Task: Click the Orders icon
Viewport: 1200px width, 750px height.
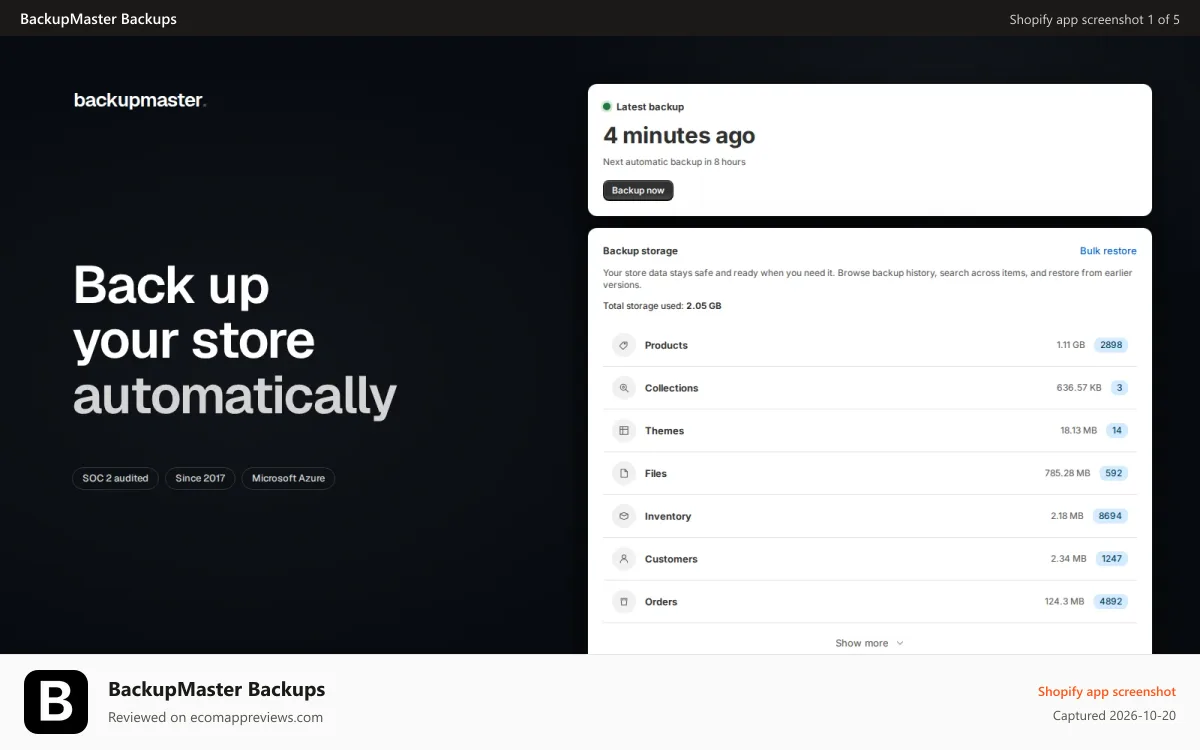Action: 624,602
